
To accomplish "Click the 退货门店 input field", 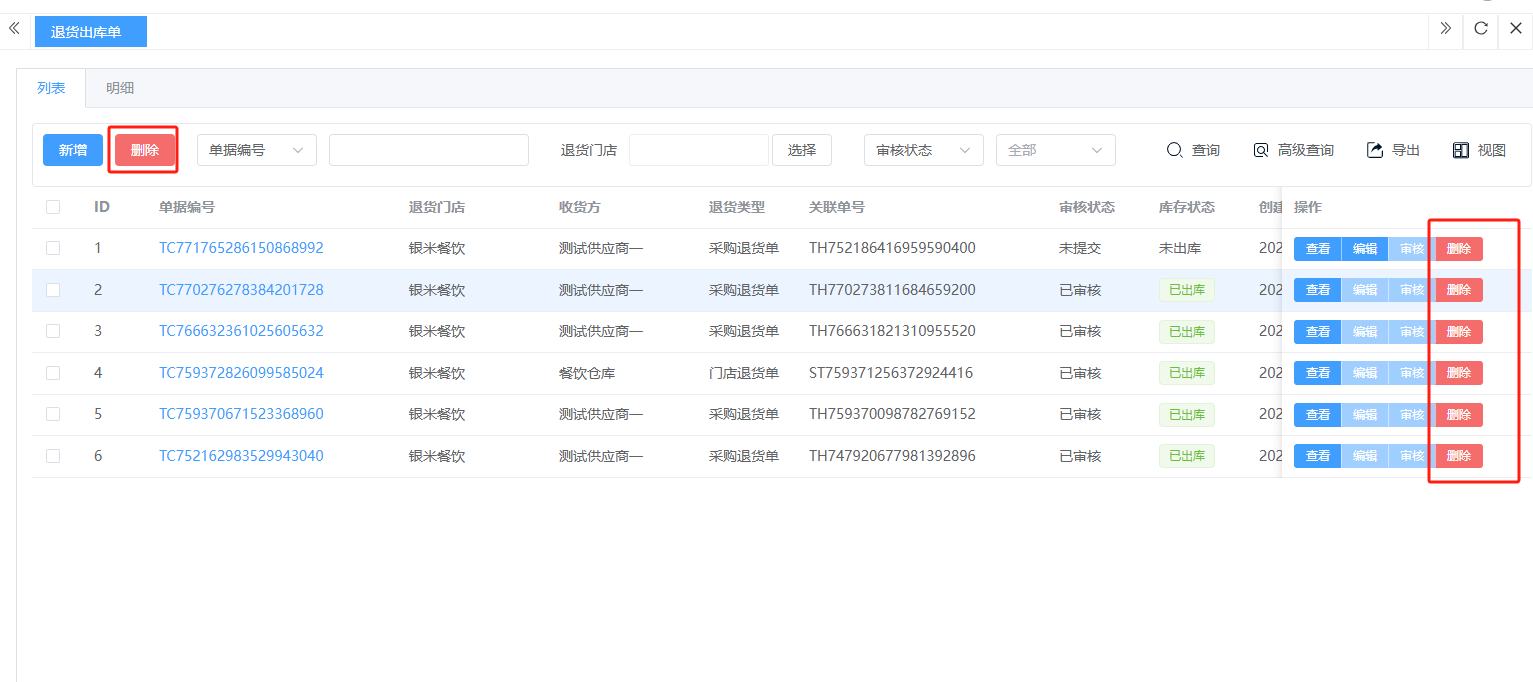I will tap(698, 150).
